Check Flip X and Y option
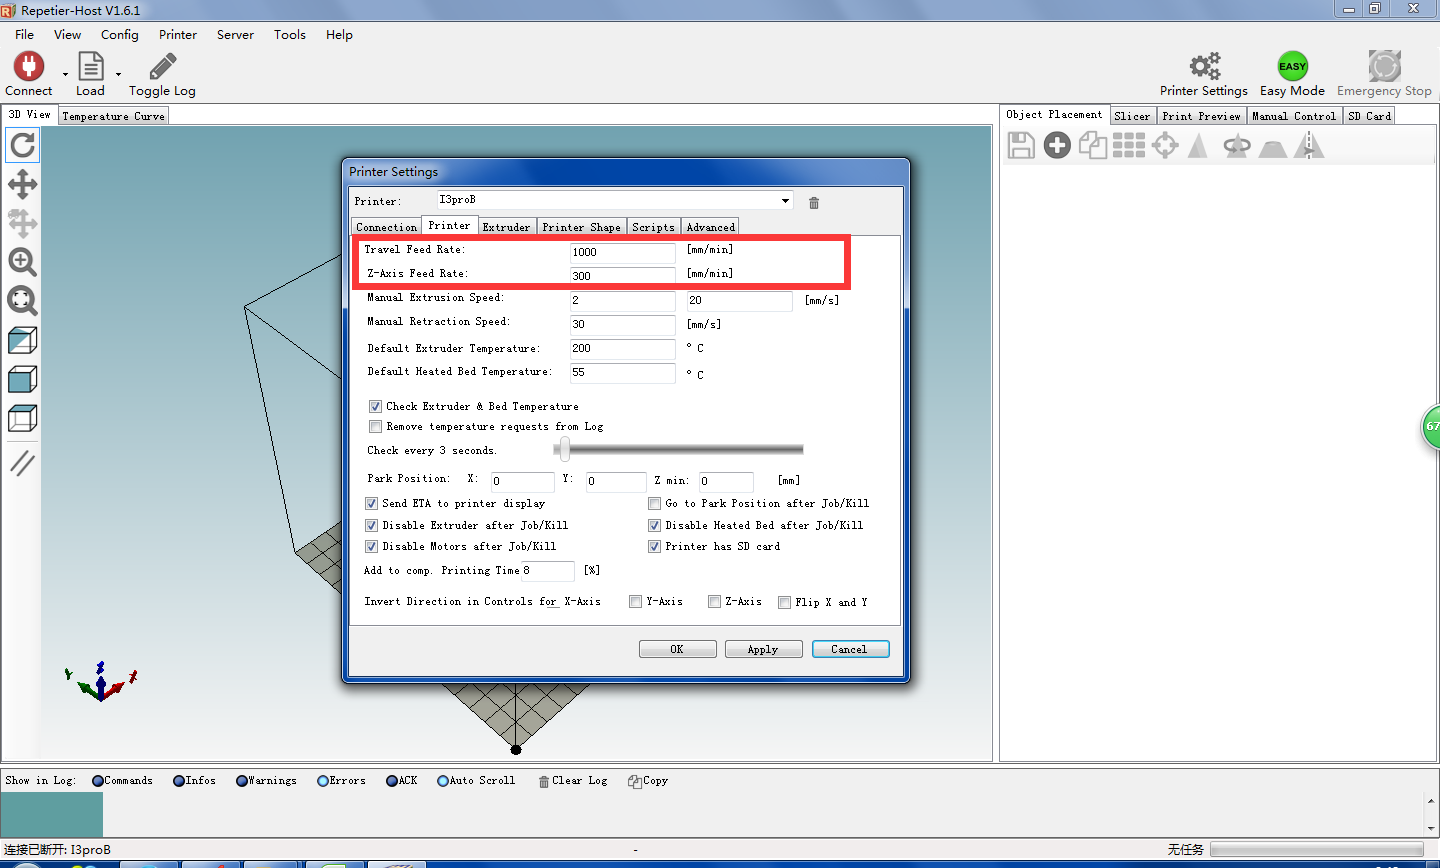Screen dimensions: 1440x868 [784, 602]
